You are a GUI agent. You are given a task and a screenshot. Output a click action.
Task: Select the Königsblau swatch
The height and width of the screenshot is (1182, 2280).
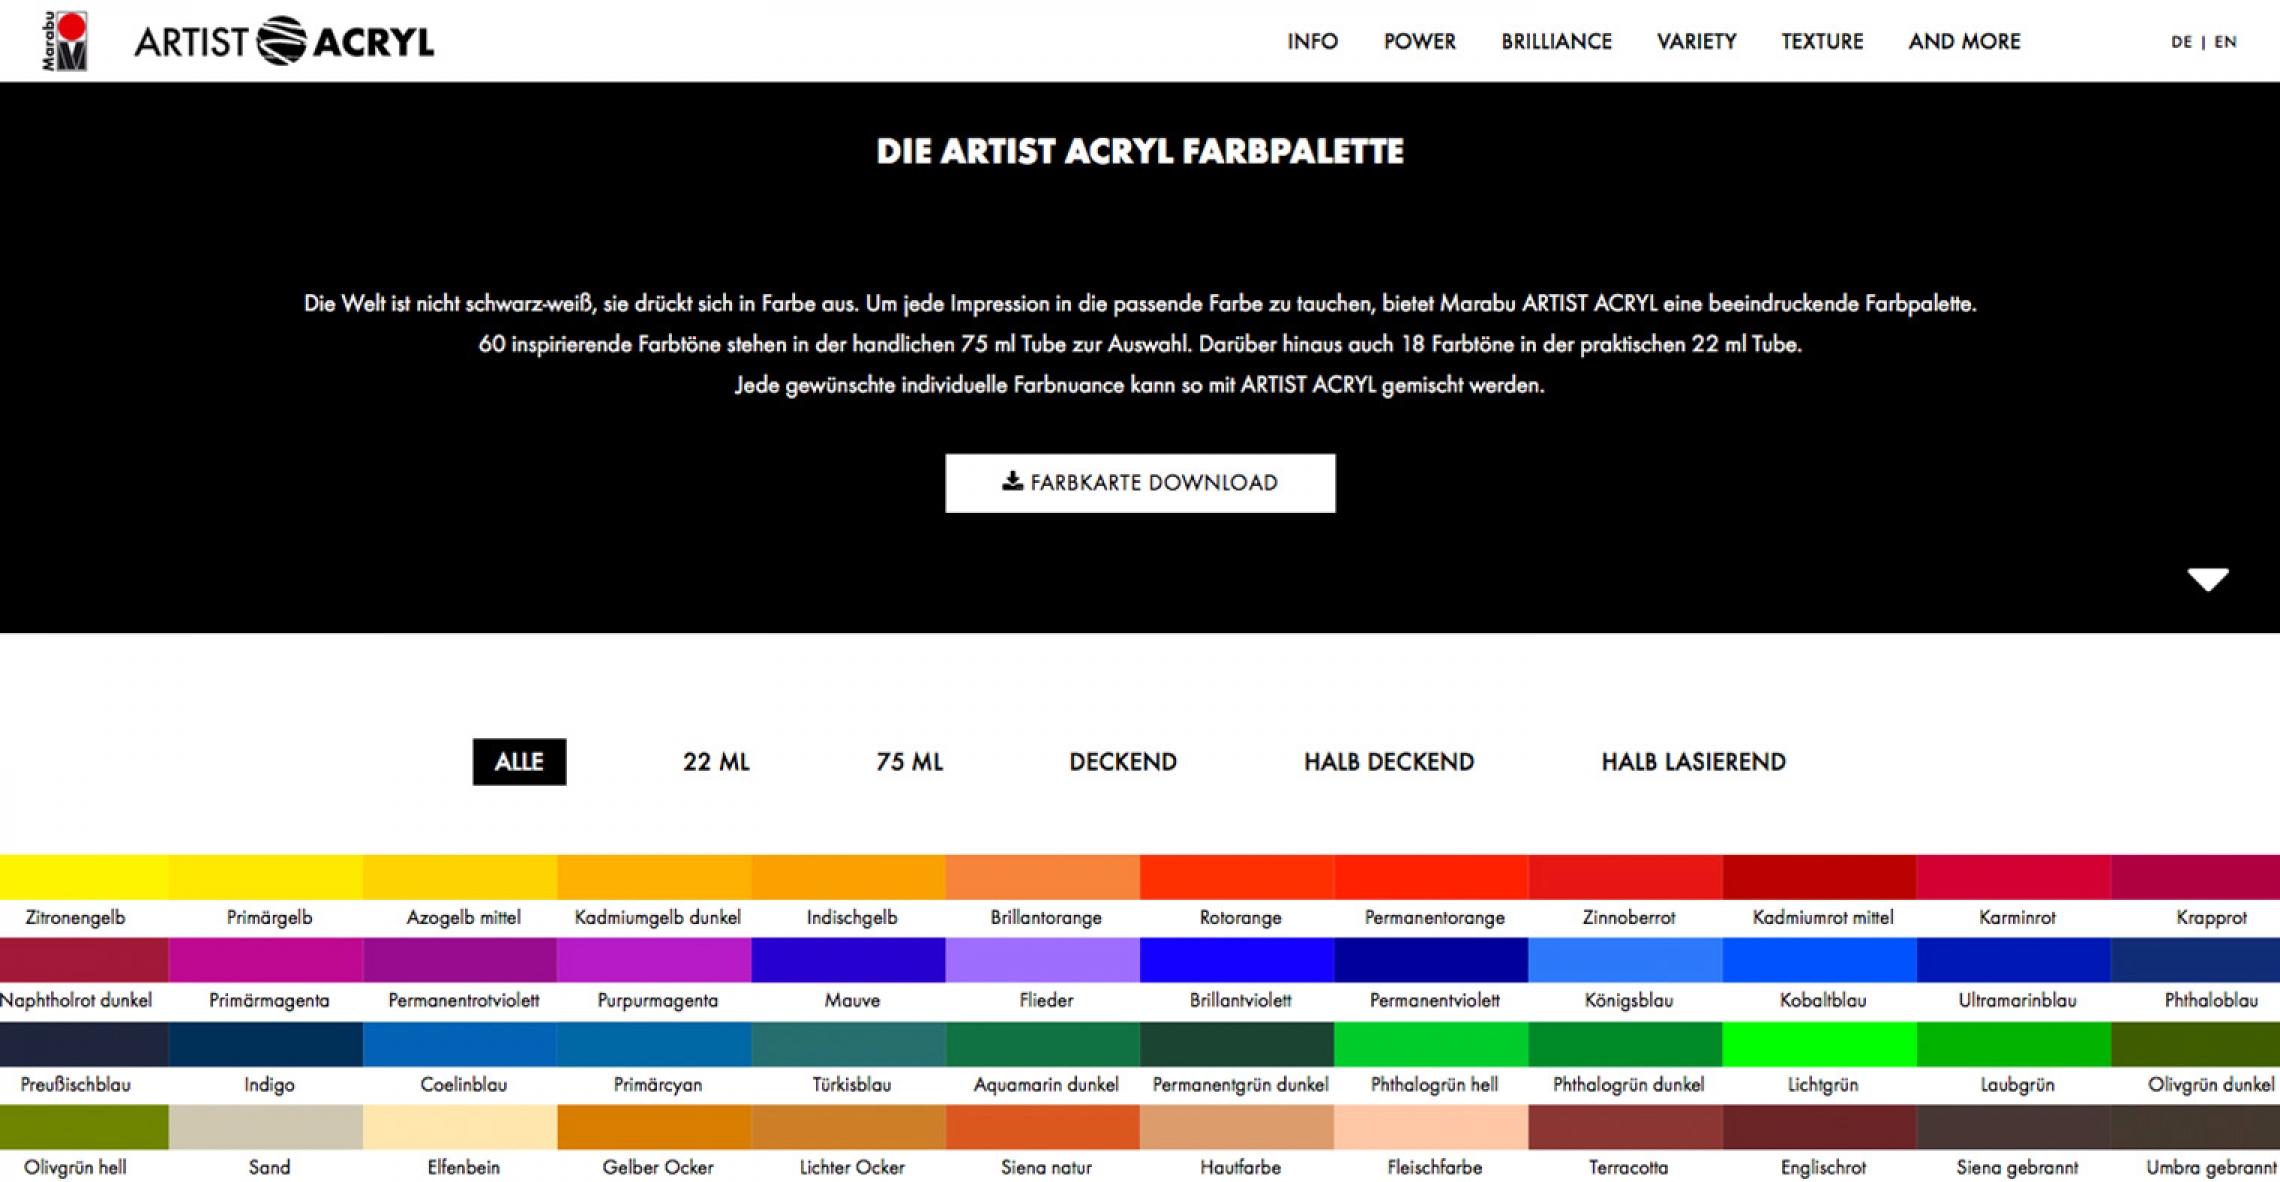1625,960
